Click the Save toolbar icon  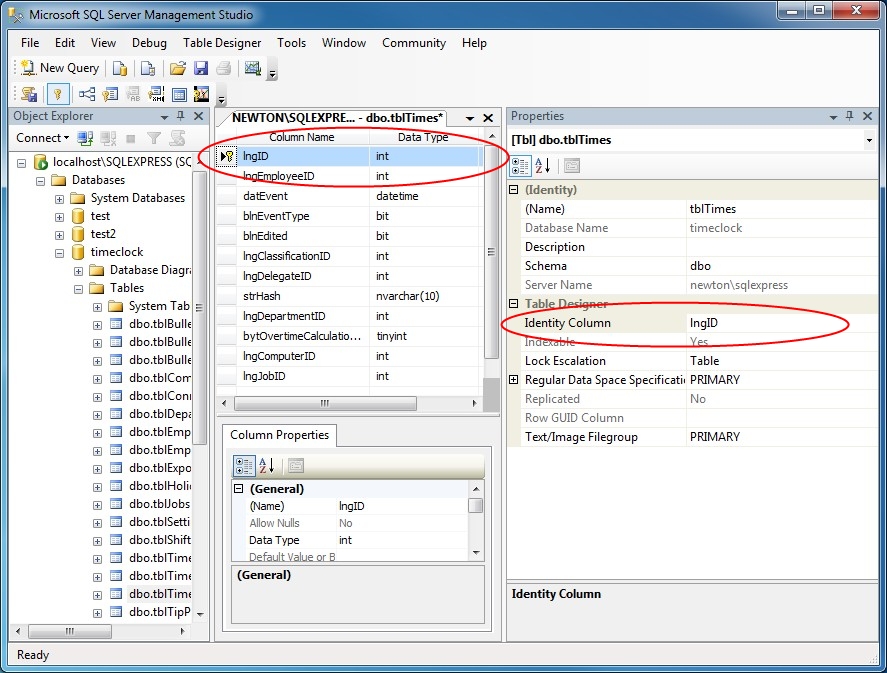(x=201, y=67)
